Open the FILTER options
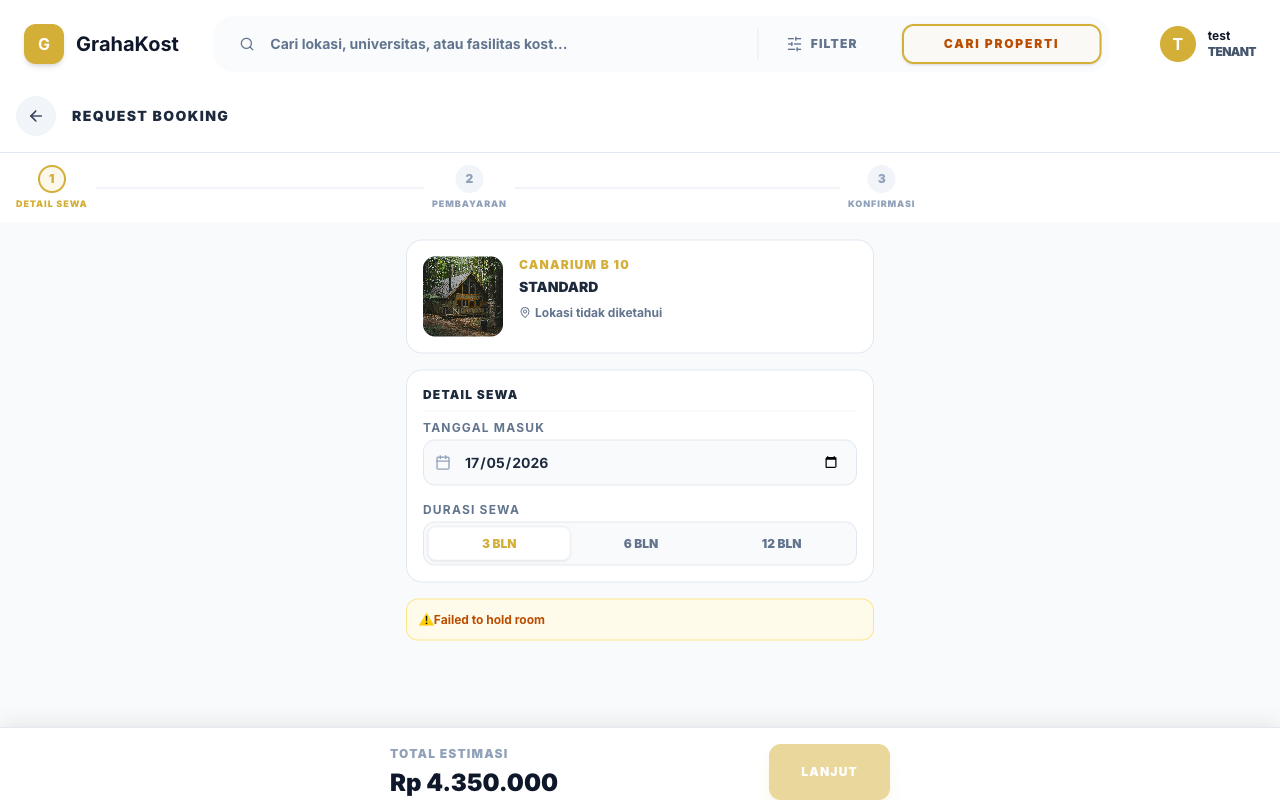The width and height of the screenshot is (1280, 800). coord(822,44)
